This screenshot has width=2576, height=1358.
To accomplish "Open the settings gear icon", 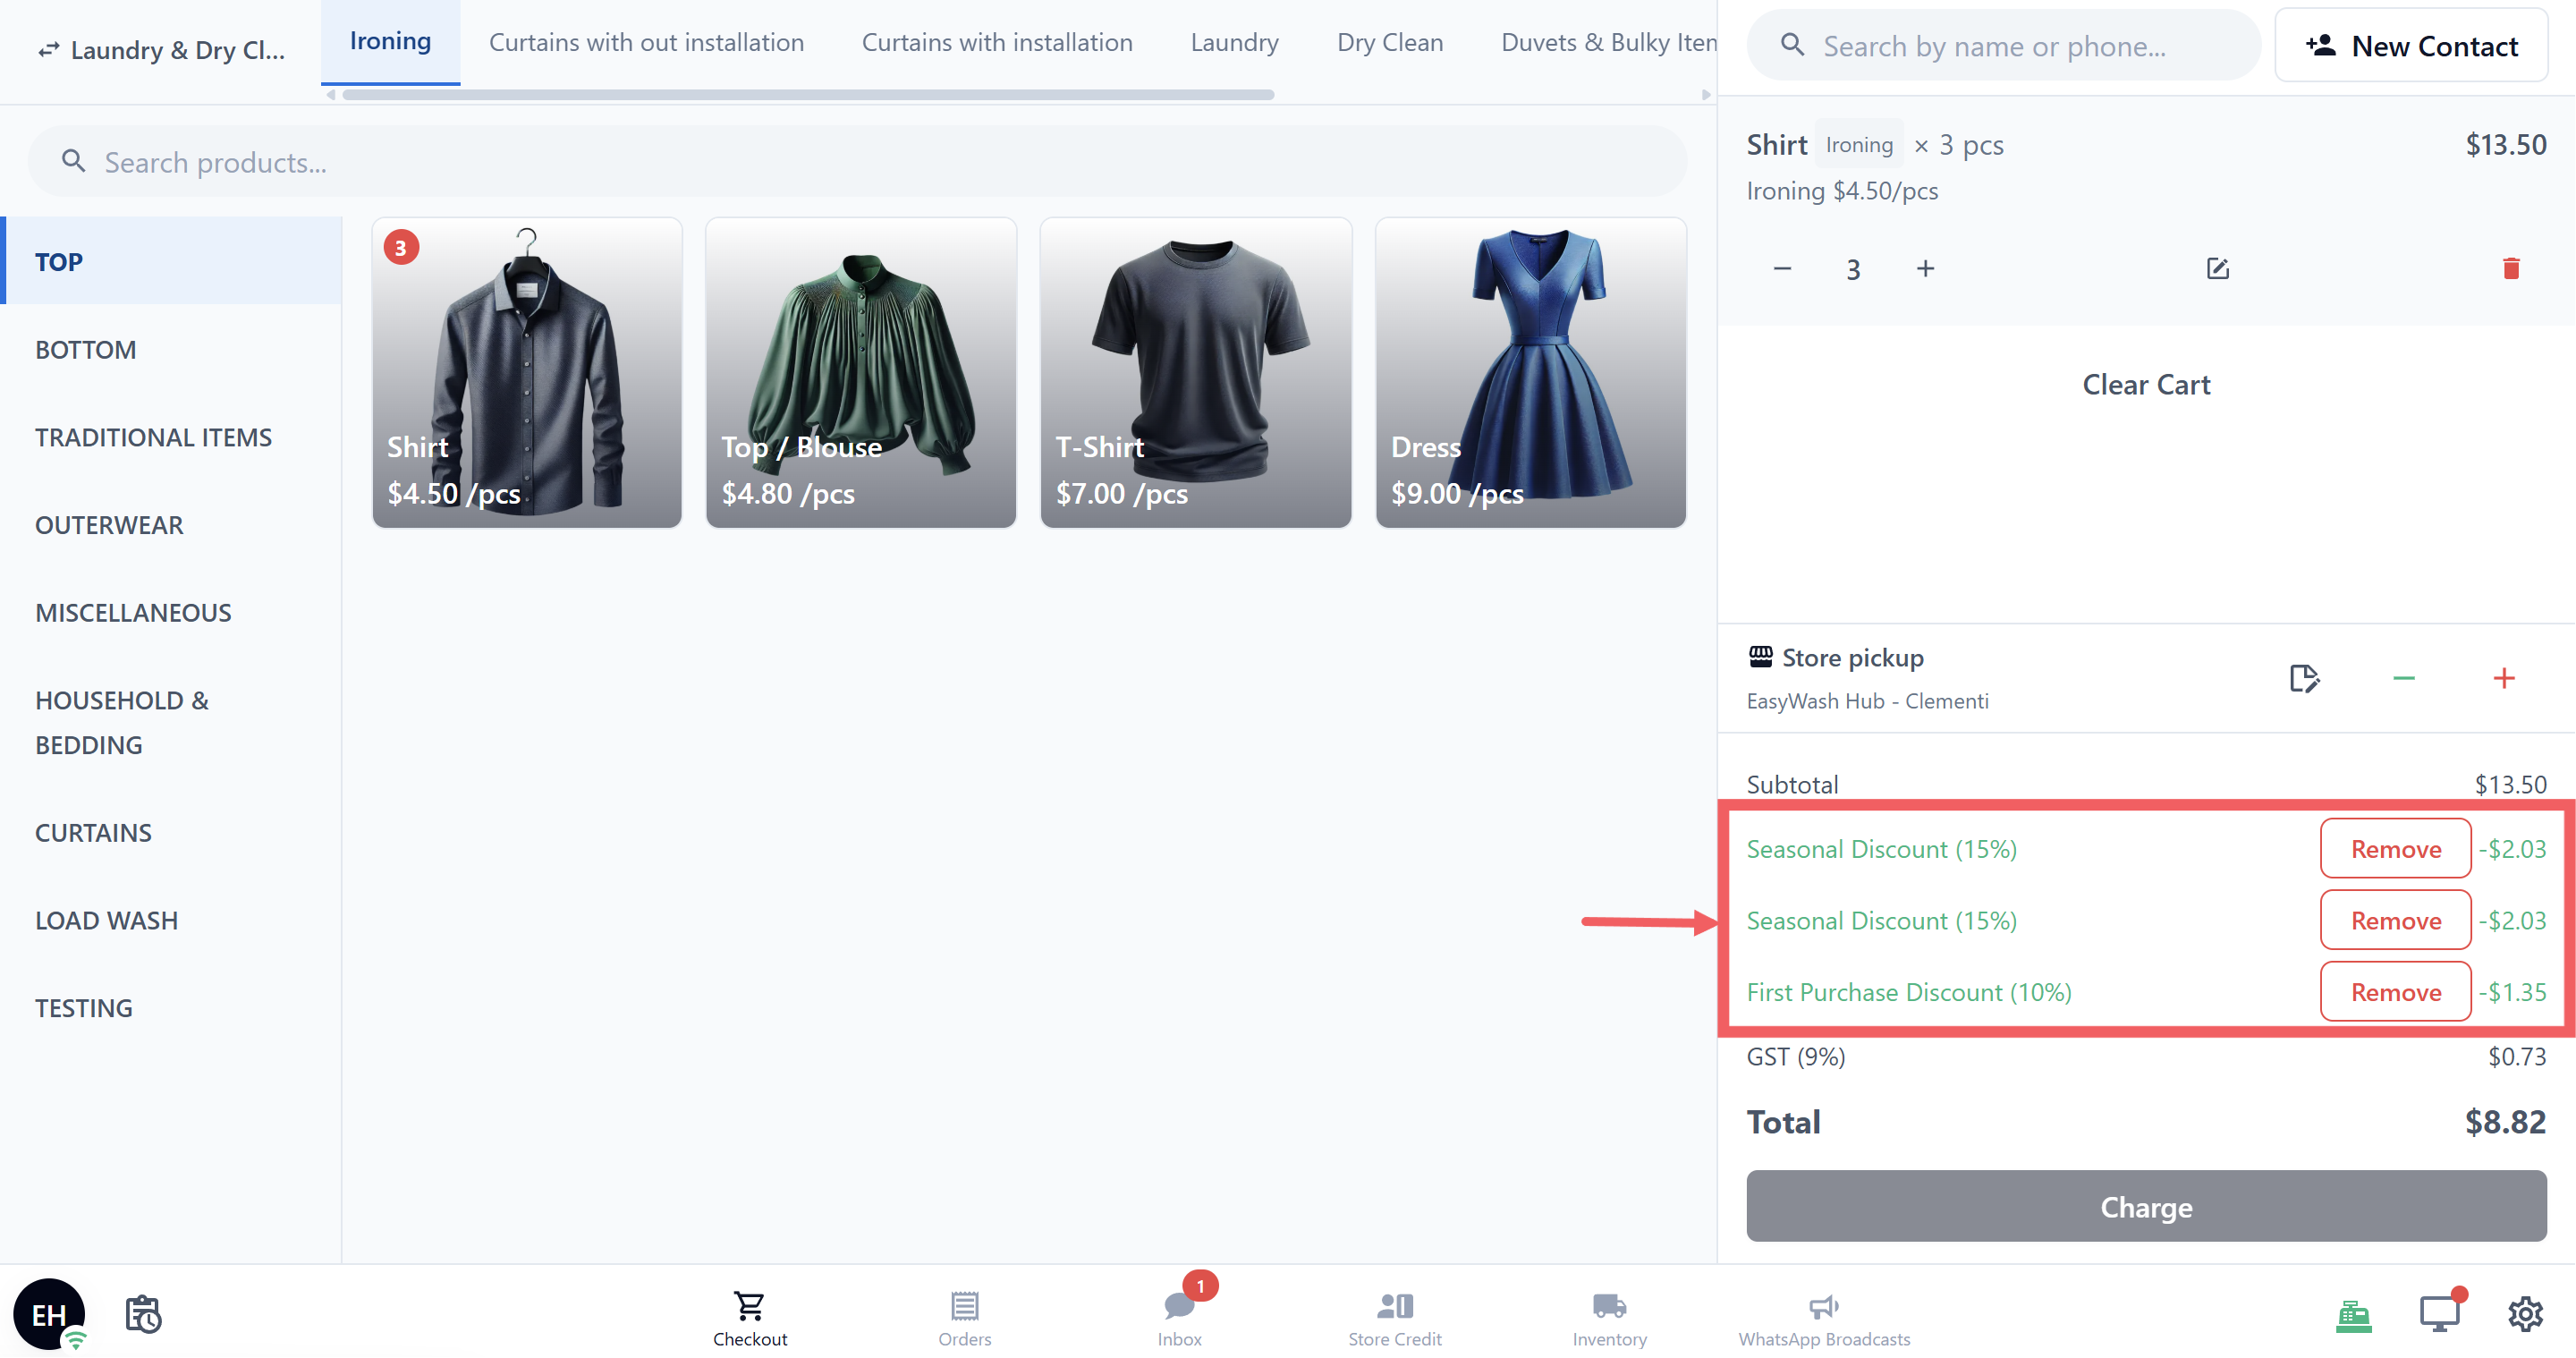I will pyautogui.click(x=2526, y=1314).
